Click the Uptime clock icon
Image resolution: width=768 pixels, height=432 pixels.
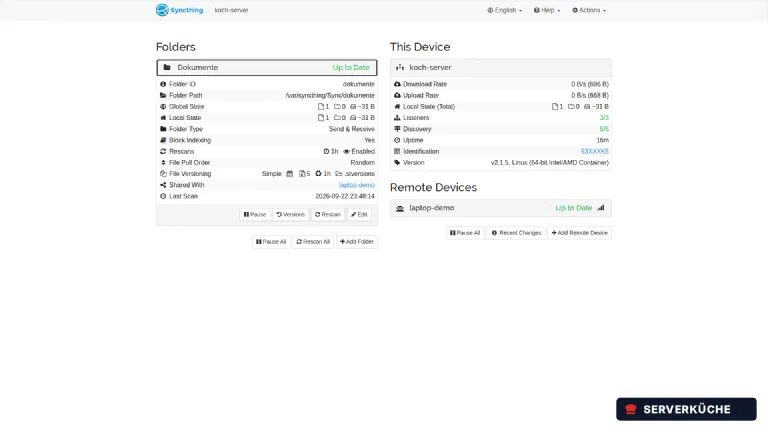click(397, 140)
